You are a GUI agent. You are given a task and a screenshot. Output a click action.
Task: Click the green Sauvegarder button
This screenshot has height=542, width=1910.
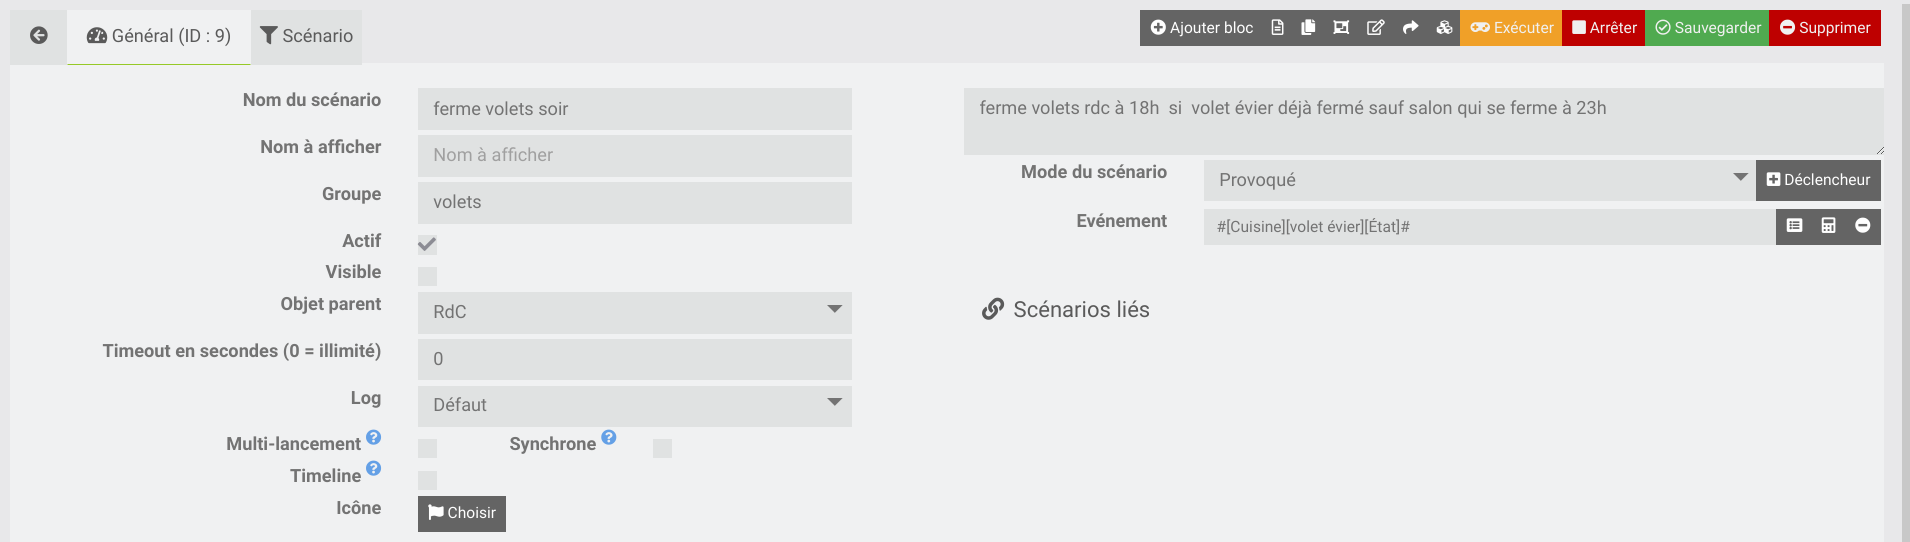click(1708, 28)
